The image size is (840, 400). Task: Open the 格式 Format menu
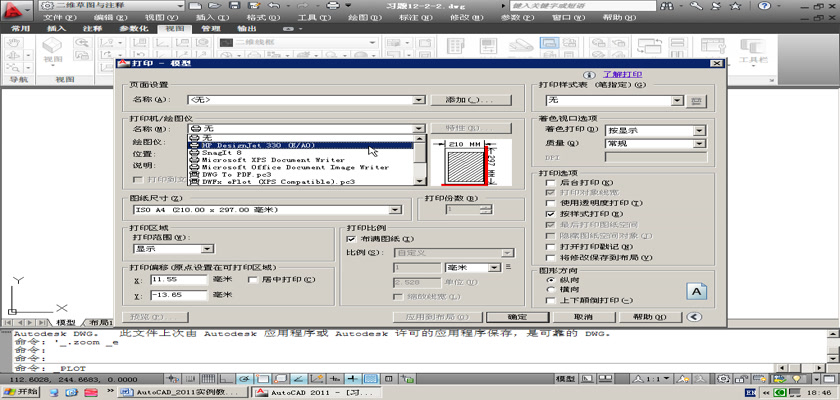(263, 17)
